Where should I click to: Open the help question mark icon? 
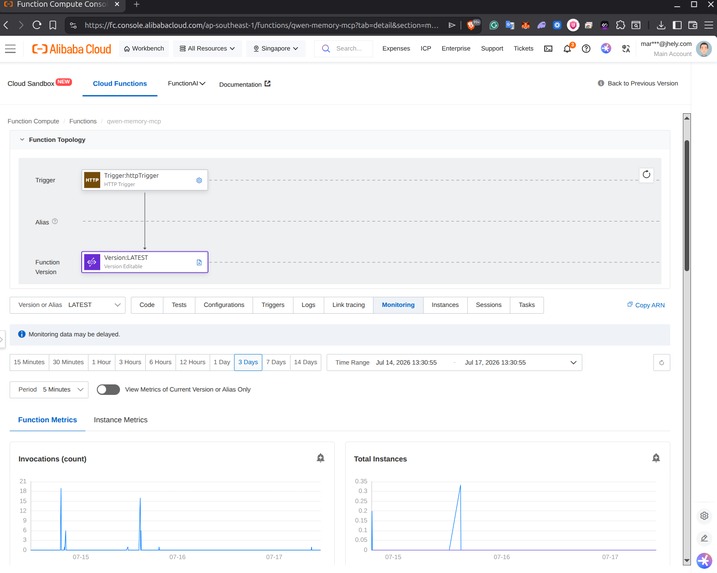coord(586,48)
